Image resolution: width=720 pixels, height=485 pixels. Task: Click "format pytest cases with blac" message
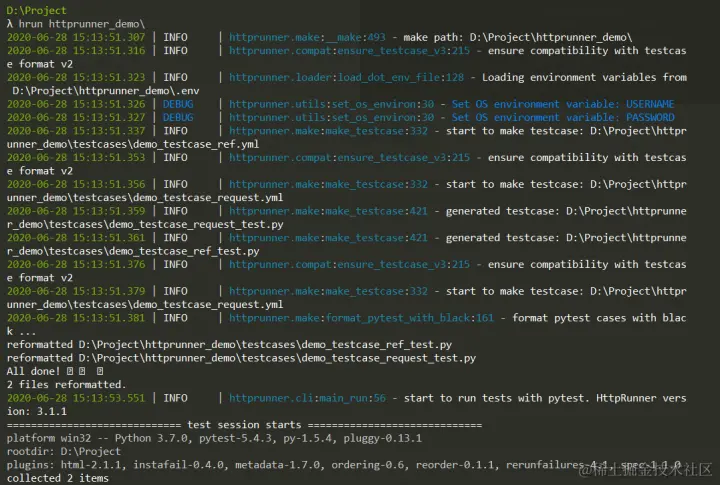pos(599,317)
